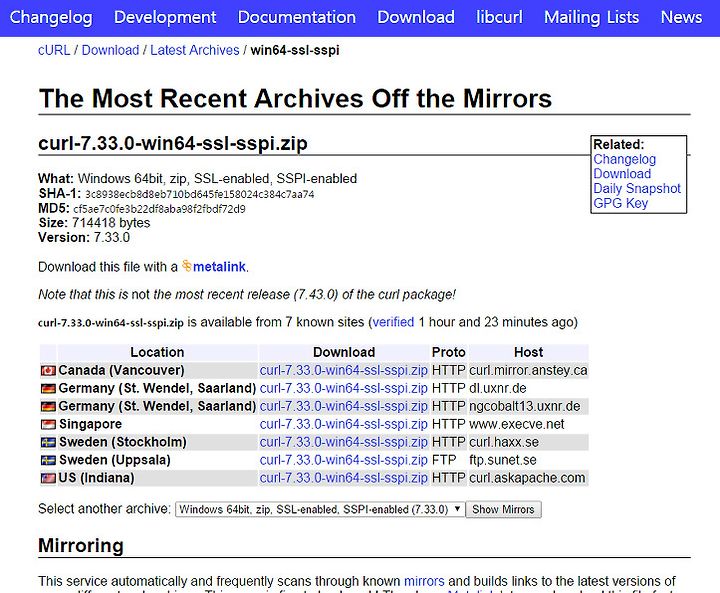Click the 'Version: 7.33.0' text
This screenshot has width=720, height=593.
[x=84, y=237]
